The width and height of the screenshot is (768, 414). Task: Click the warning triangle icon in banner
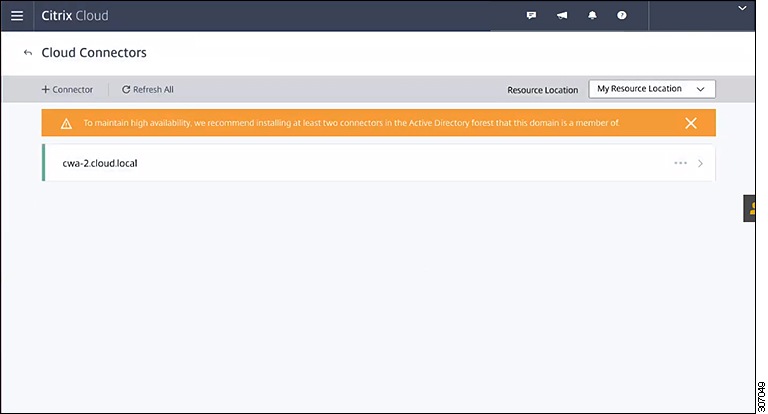(x=66, y=124)
